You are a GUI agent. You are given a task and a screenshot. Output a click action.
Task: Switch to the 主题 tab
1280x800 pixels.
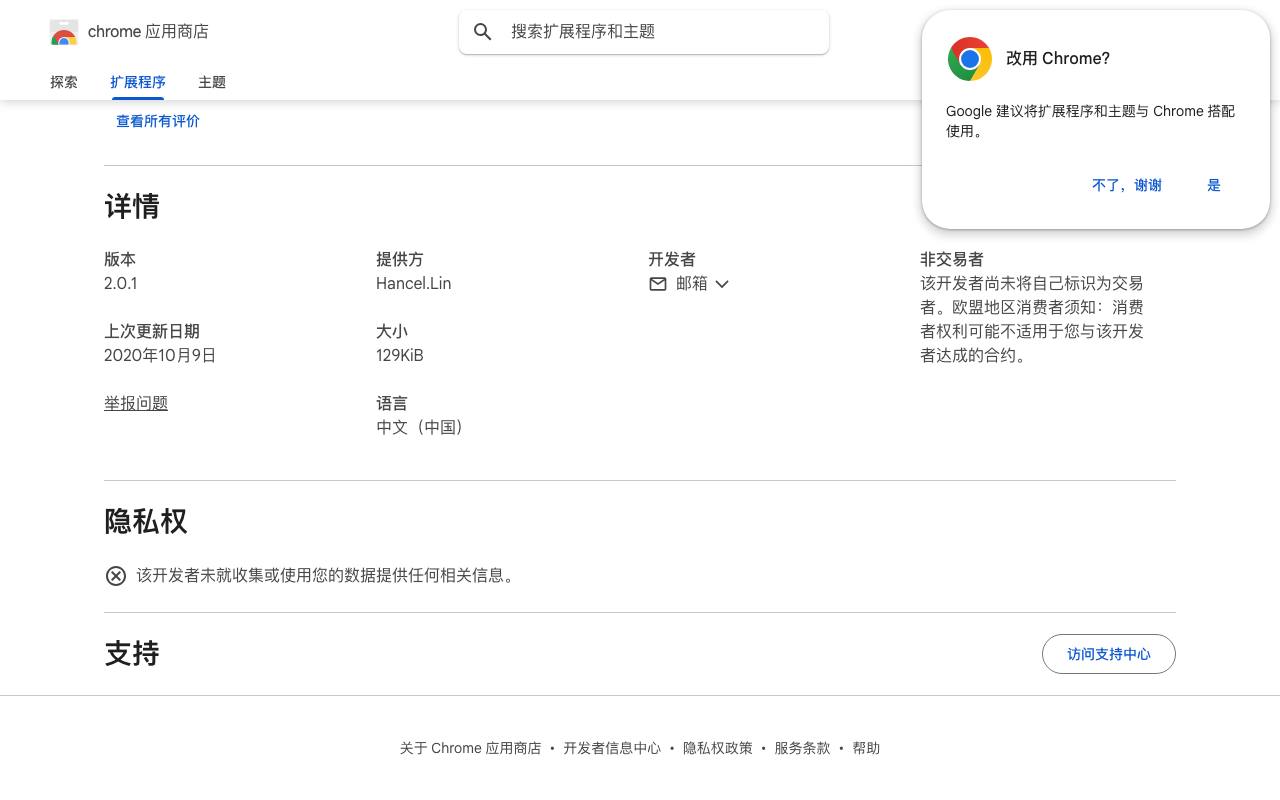coord(212,82)
